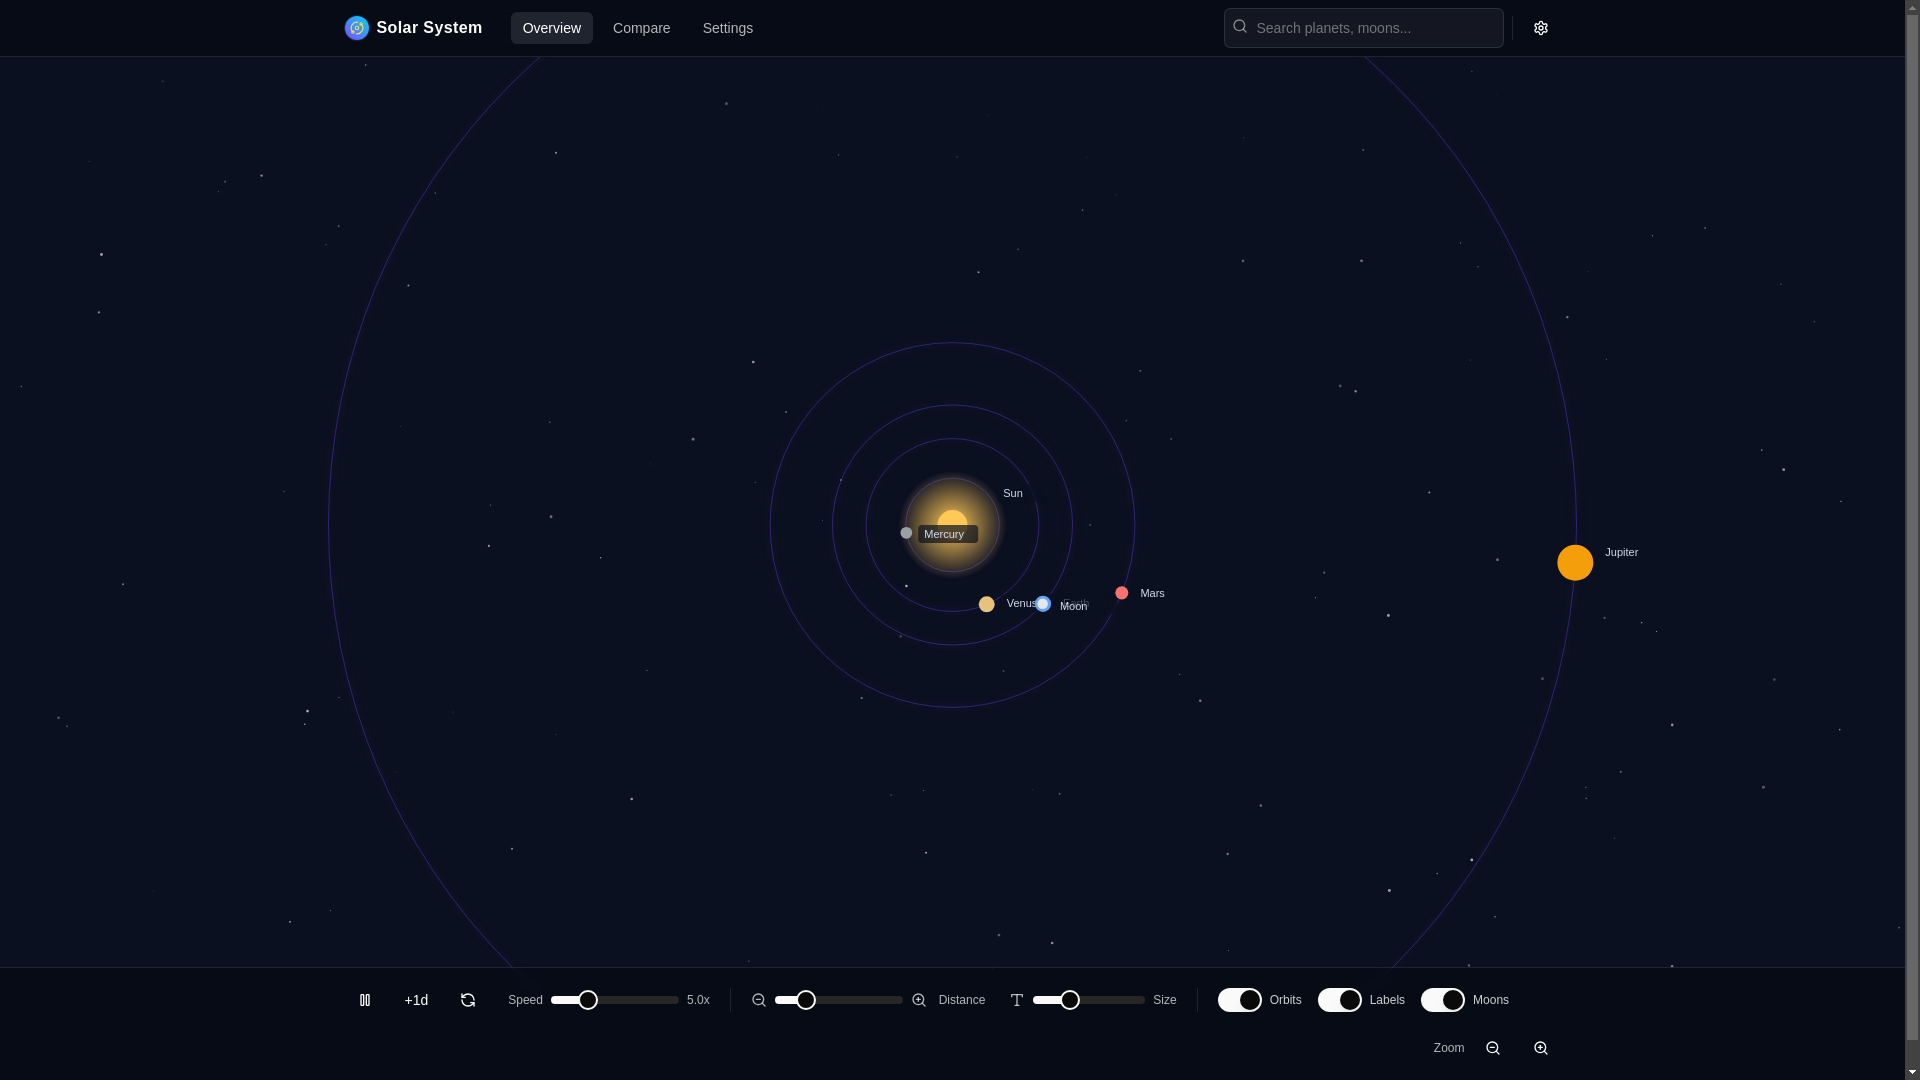
Task: Switch to the Overview tab
Action: 552,28
